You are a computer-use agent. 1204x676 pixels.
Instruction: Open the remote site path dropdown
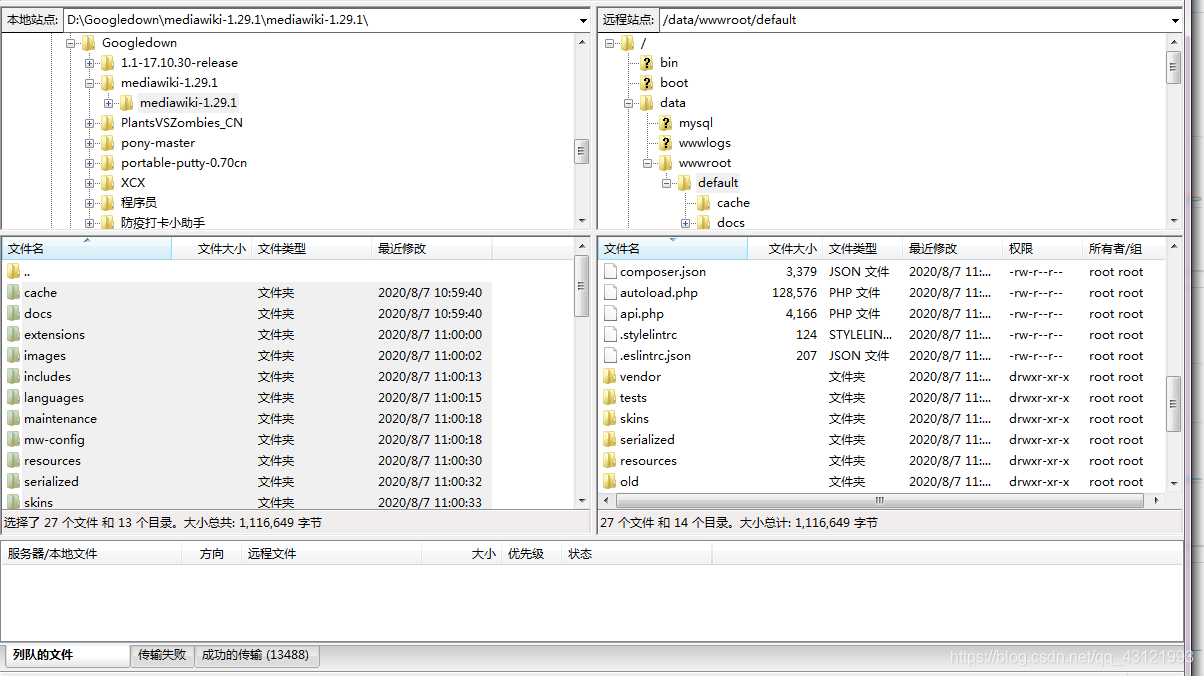(x=1175, y=20)
